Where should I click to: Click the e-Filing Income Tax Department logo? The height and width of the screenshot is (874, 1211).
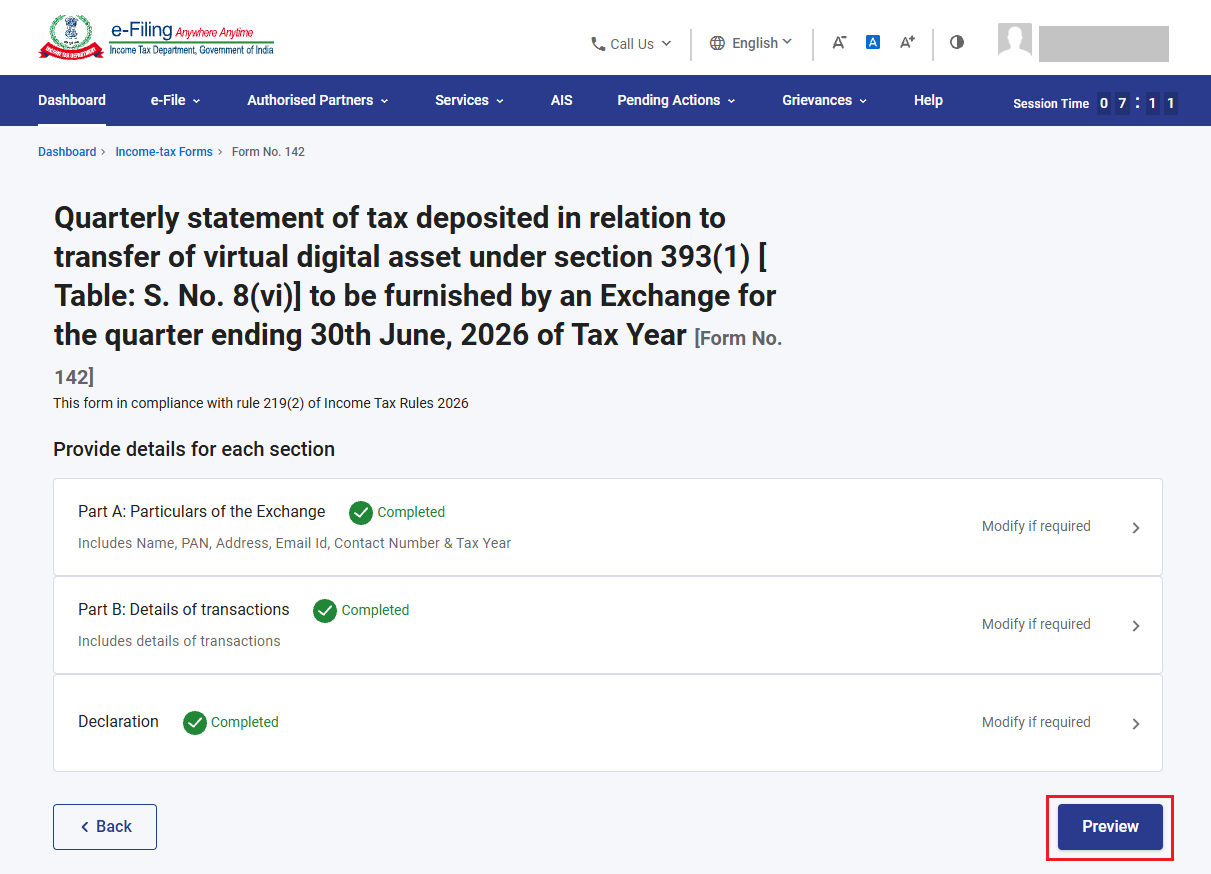[156, 37]
